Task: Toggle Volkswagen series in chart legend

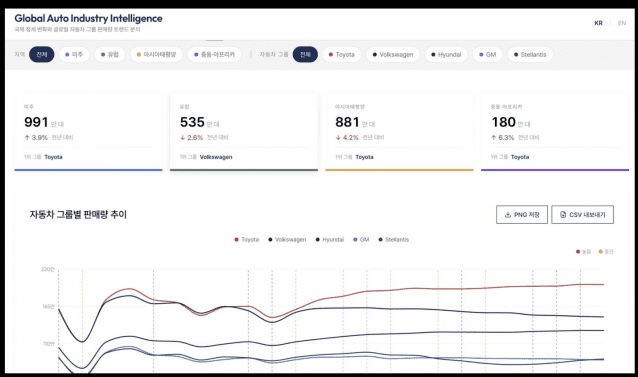Action: tap(287, 240)
